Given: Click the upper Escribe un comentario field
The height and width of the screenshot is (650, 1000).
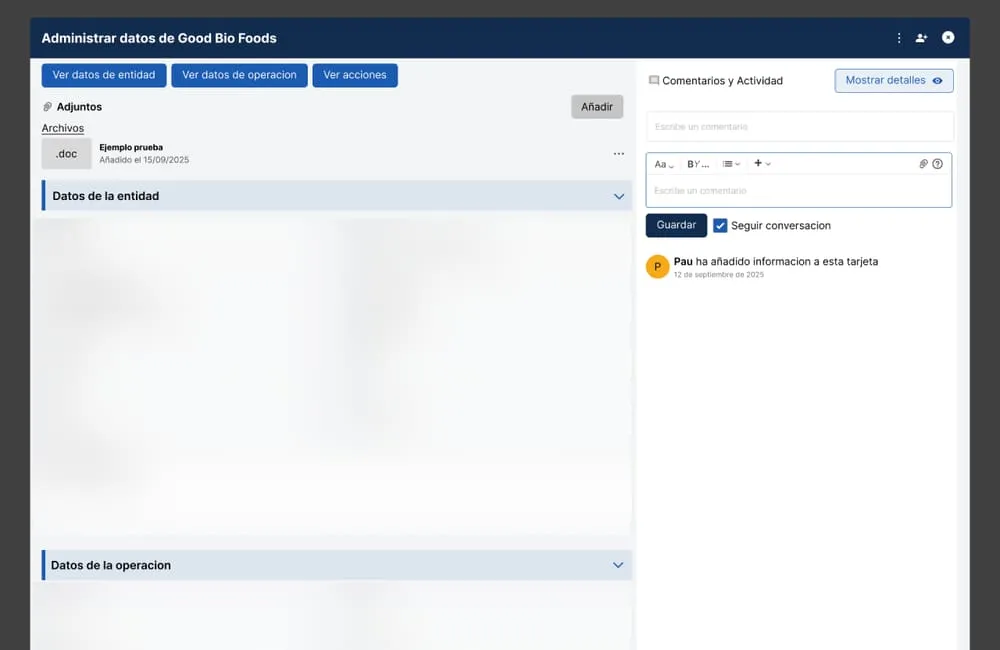Looking at the screenshot, I should (x=800, y=126).
